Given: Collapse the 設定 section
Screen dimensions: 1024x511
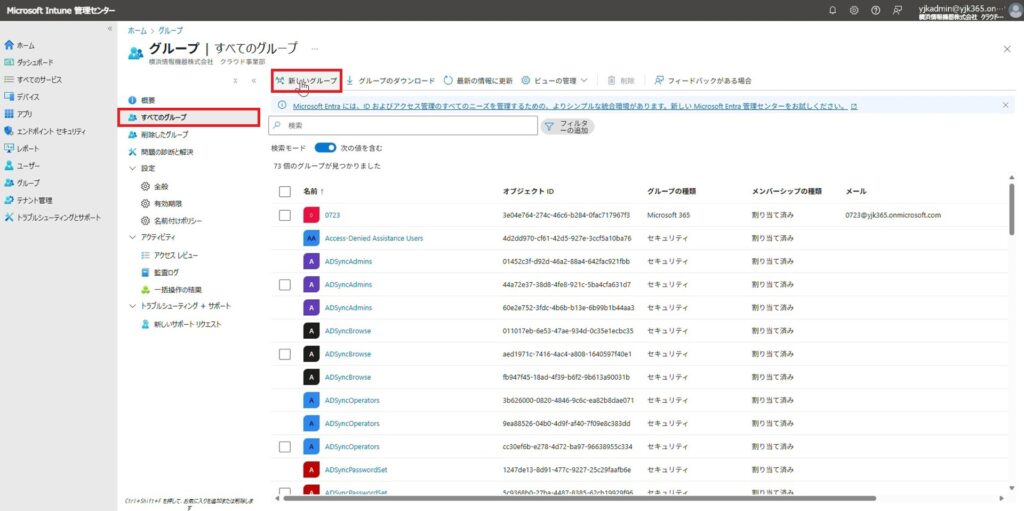Looking at the screenshot, I should coord(133,168).
